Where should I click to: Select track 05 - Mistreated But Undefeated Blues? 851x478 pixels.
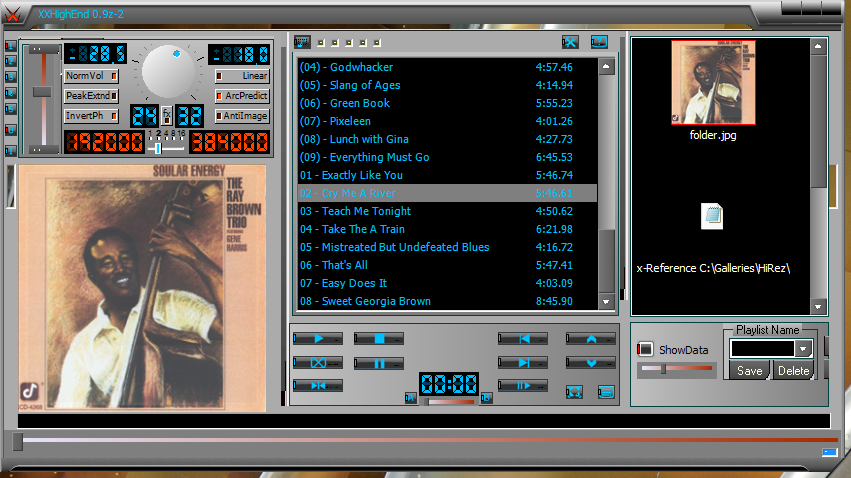448,247
